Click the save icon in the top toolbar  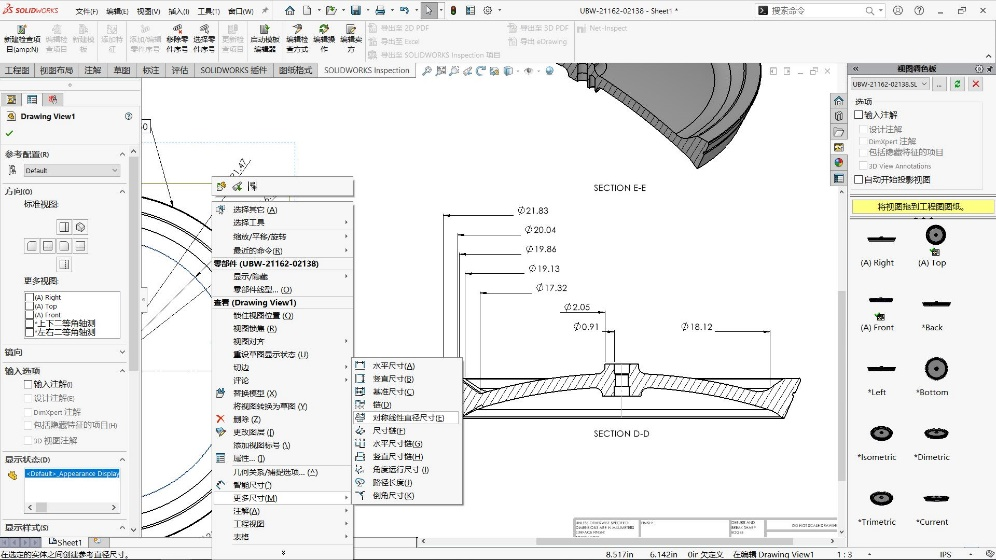[354, 10]
